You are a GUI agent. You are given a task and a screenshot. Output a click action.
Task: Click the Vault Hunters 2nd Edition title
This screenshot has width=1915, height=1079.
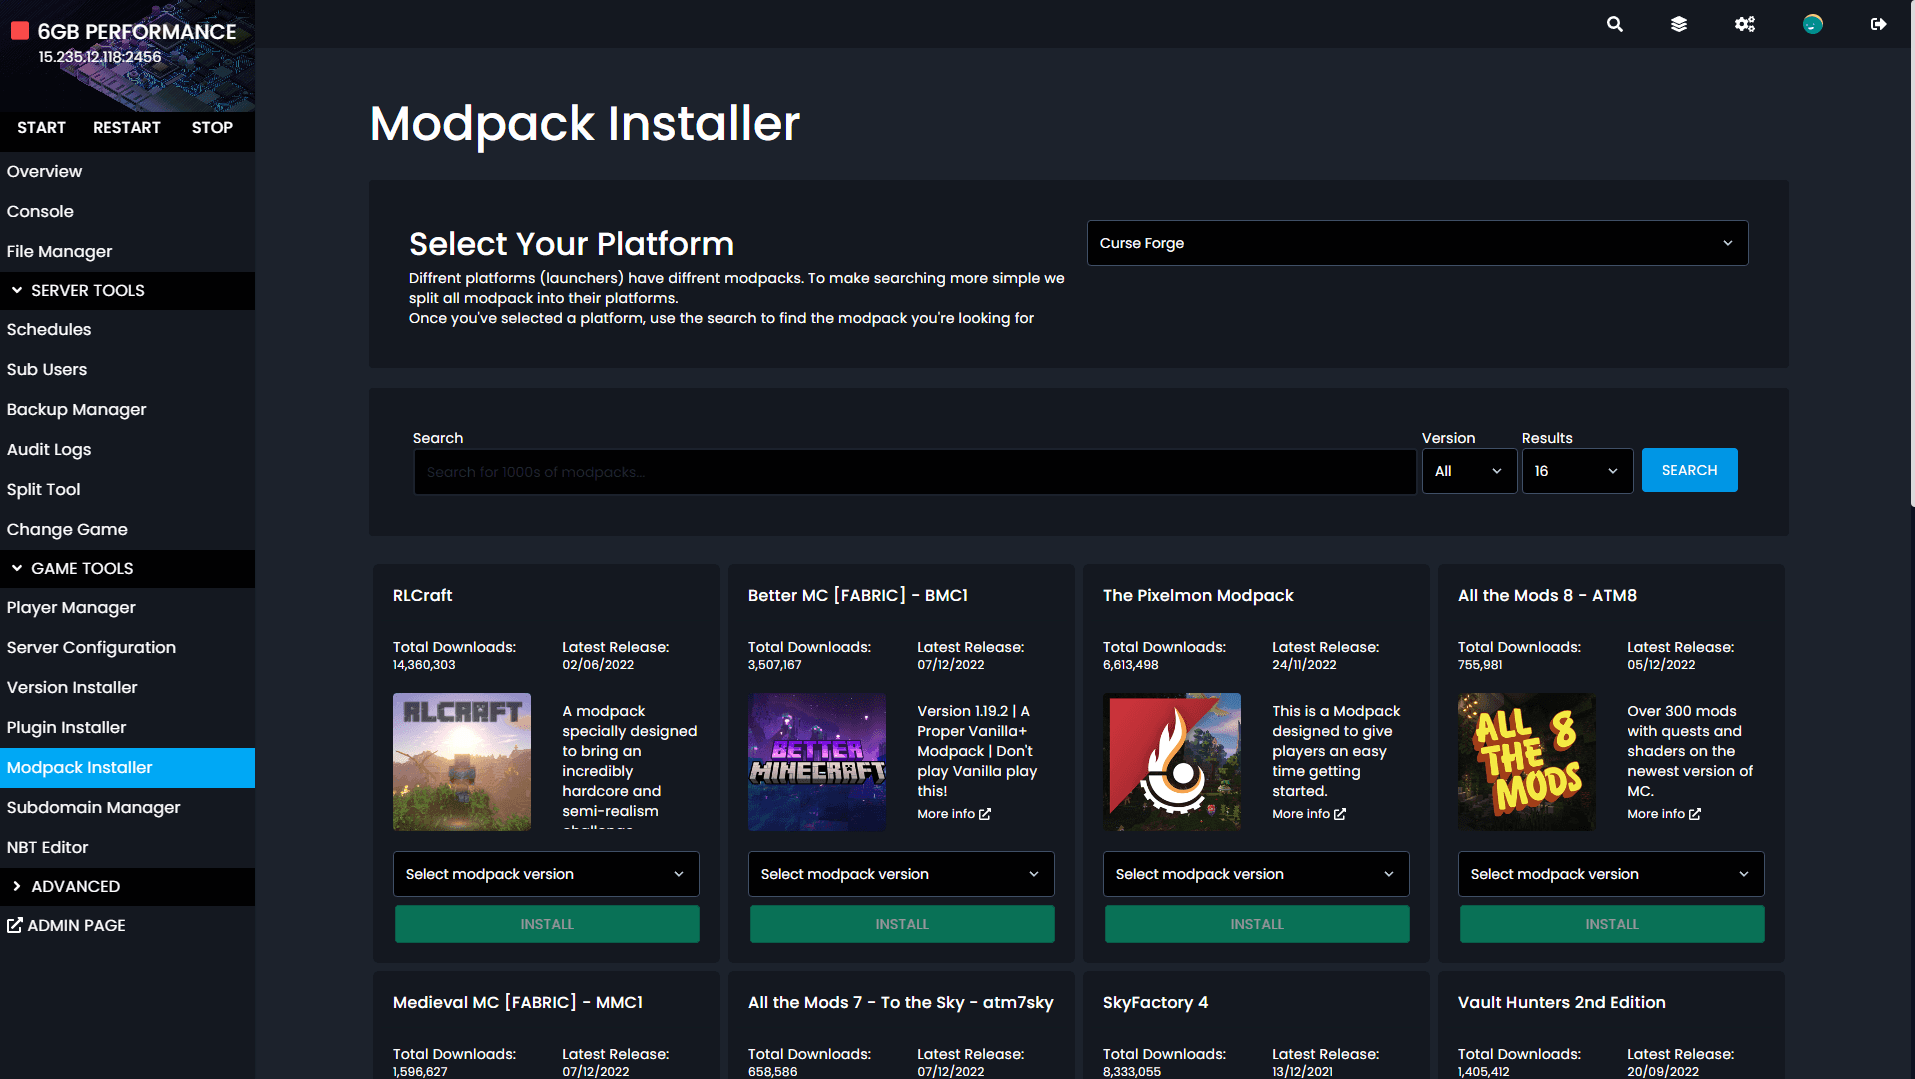tap(1562, 1002)
